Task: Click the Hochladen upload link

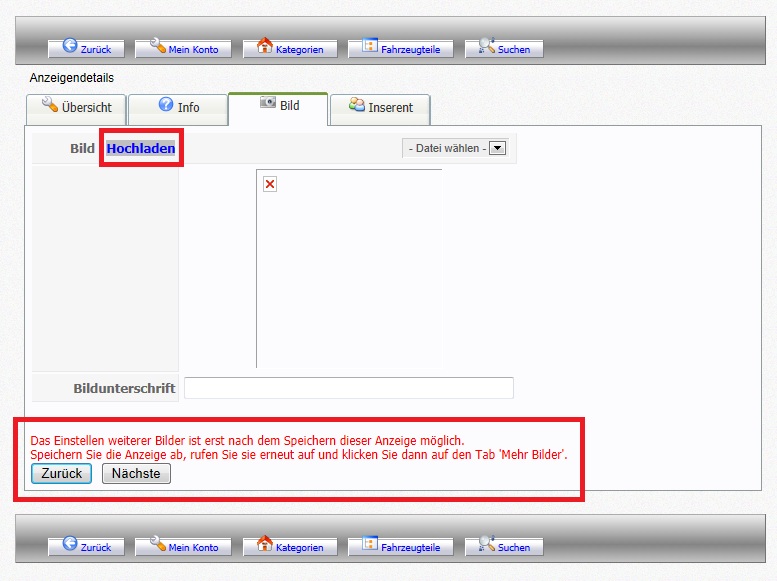Action: (x=141, y=148)
